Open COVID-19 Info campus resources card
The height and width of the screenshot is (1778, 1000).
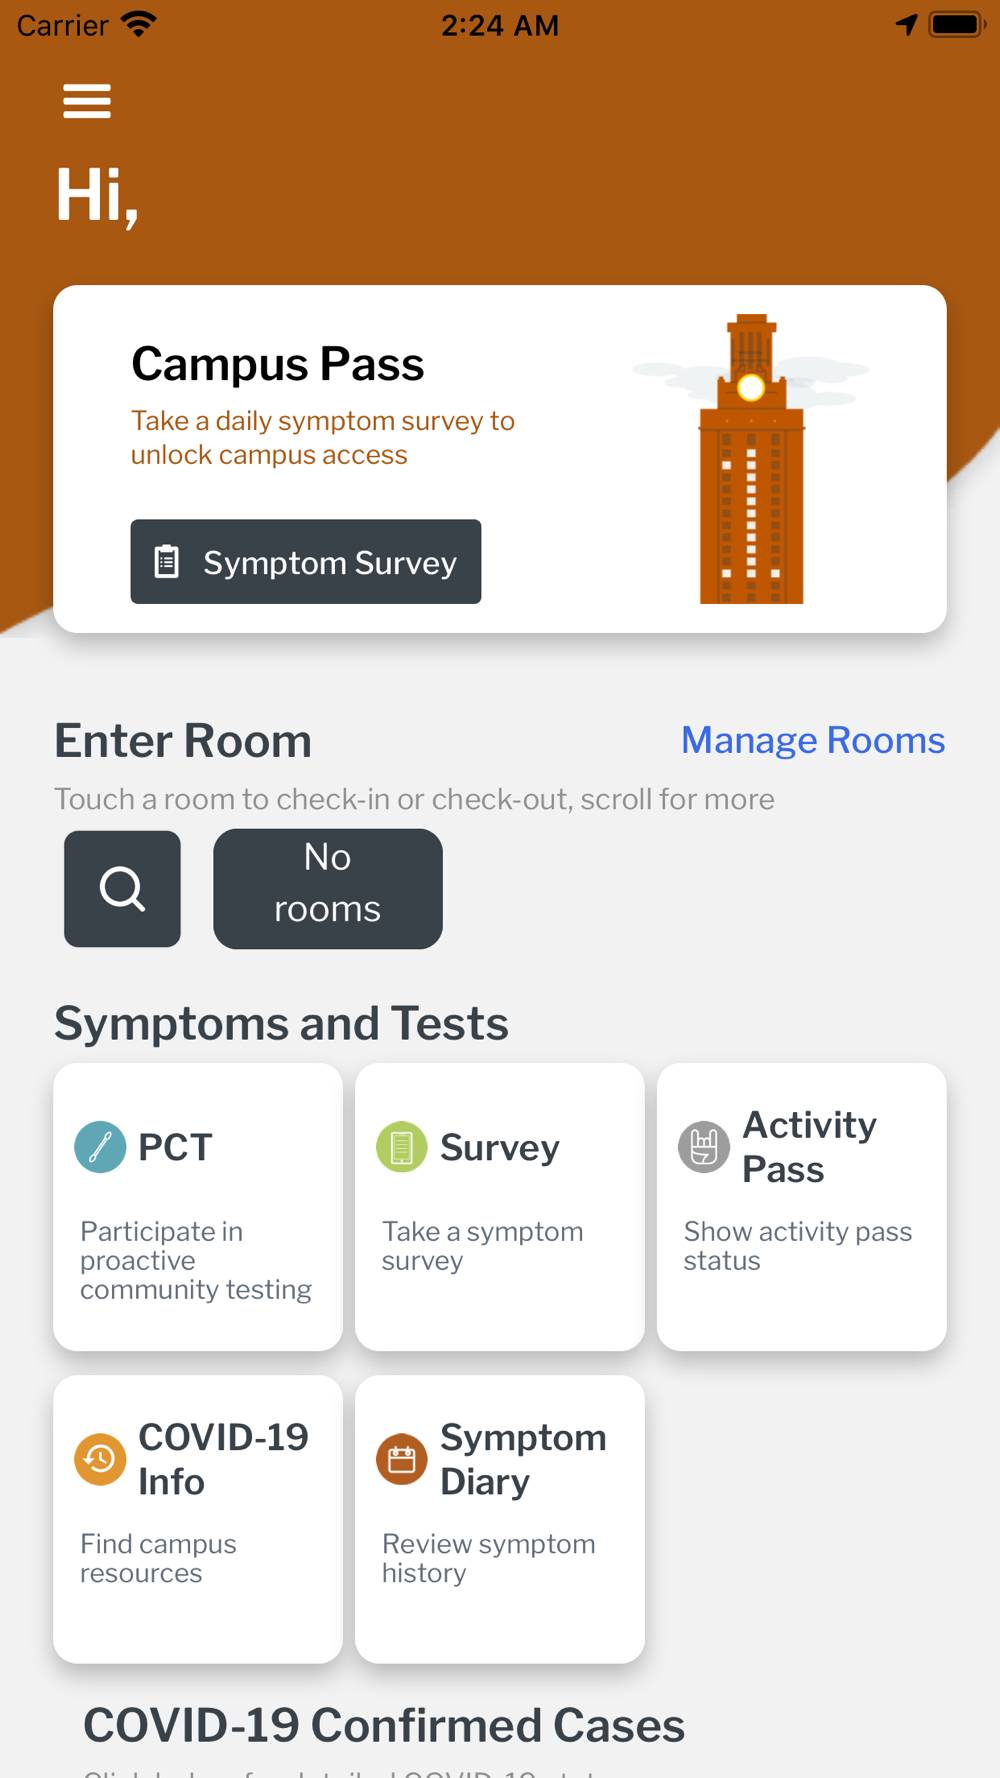(198, 1518)
